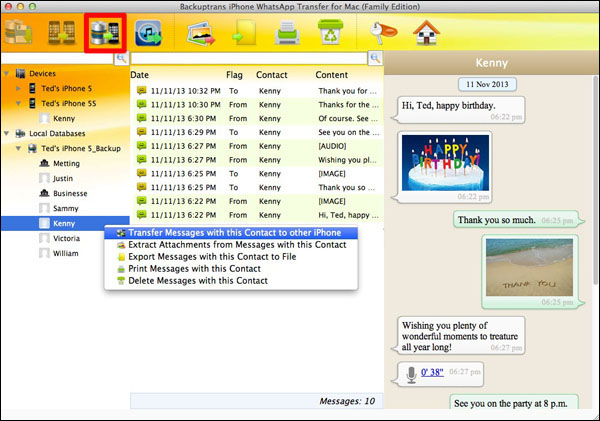Select the Sammy contact
The width and height of the screenshot is (600, 421).
tap(65, 208)
